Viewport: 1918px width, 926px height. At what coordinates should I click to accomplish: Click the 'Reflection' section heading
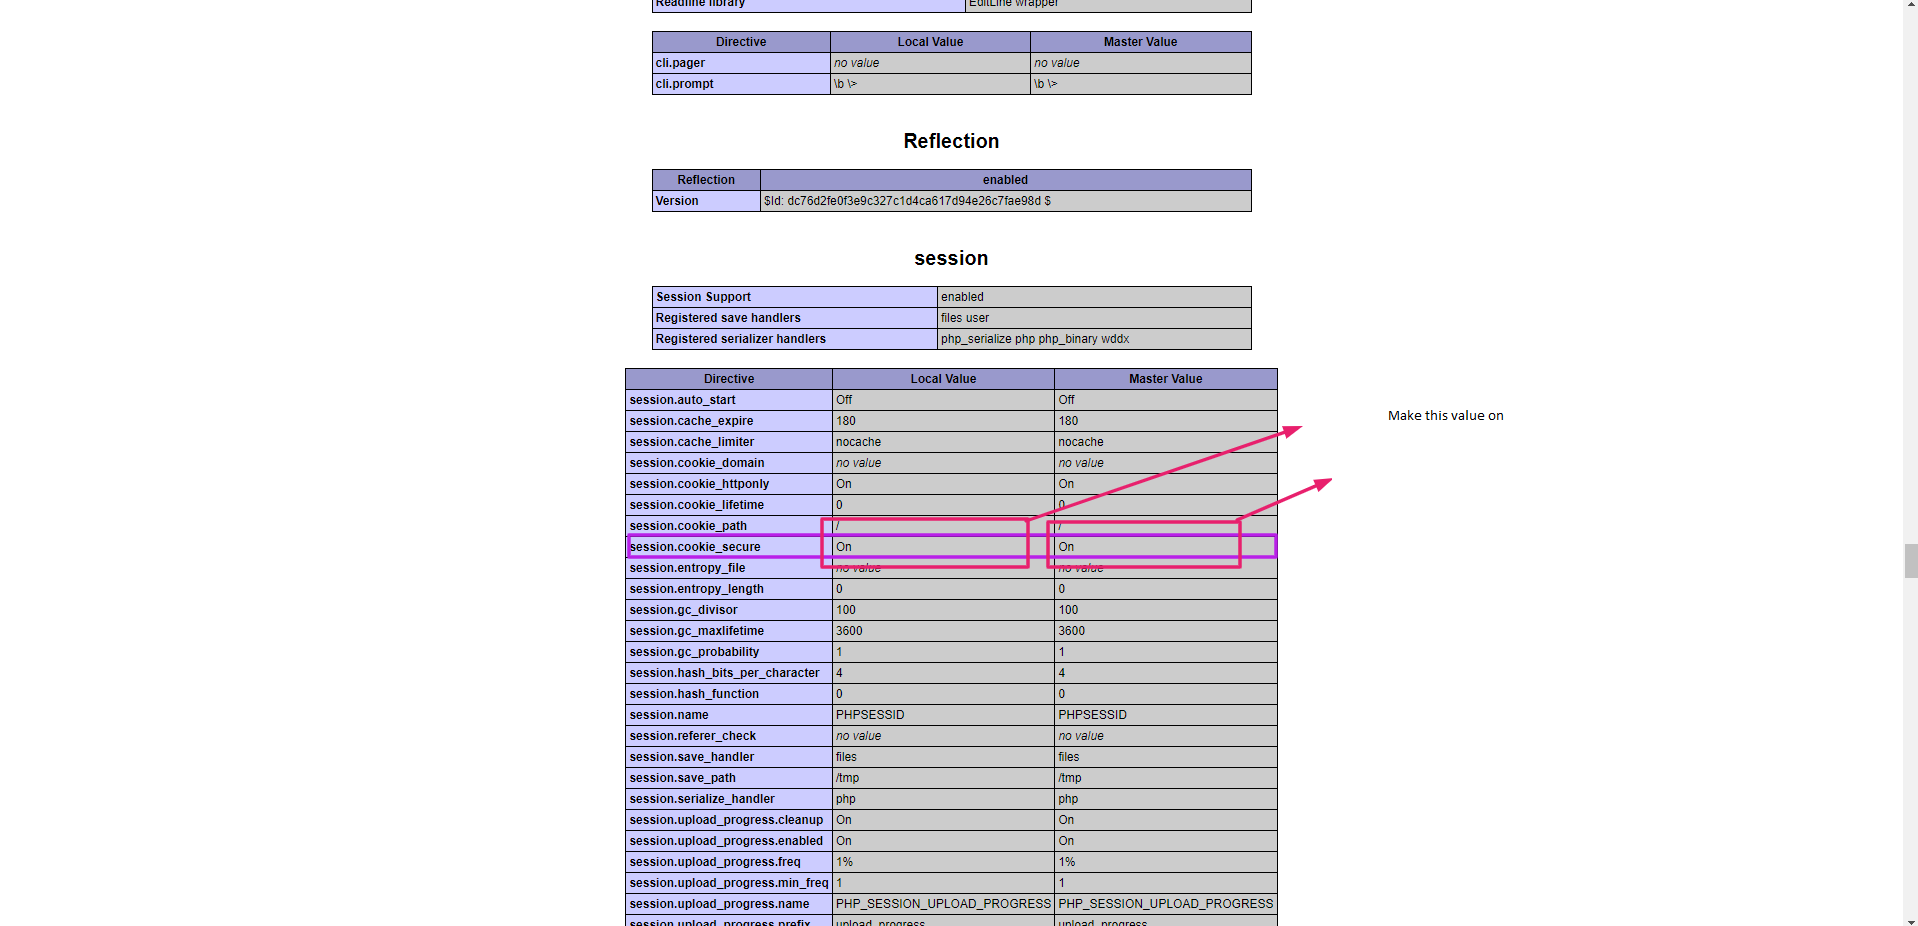click(951, 141)
